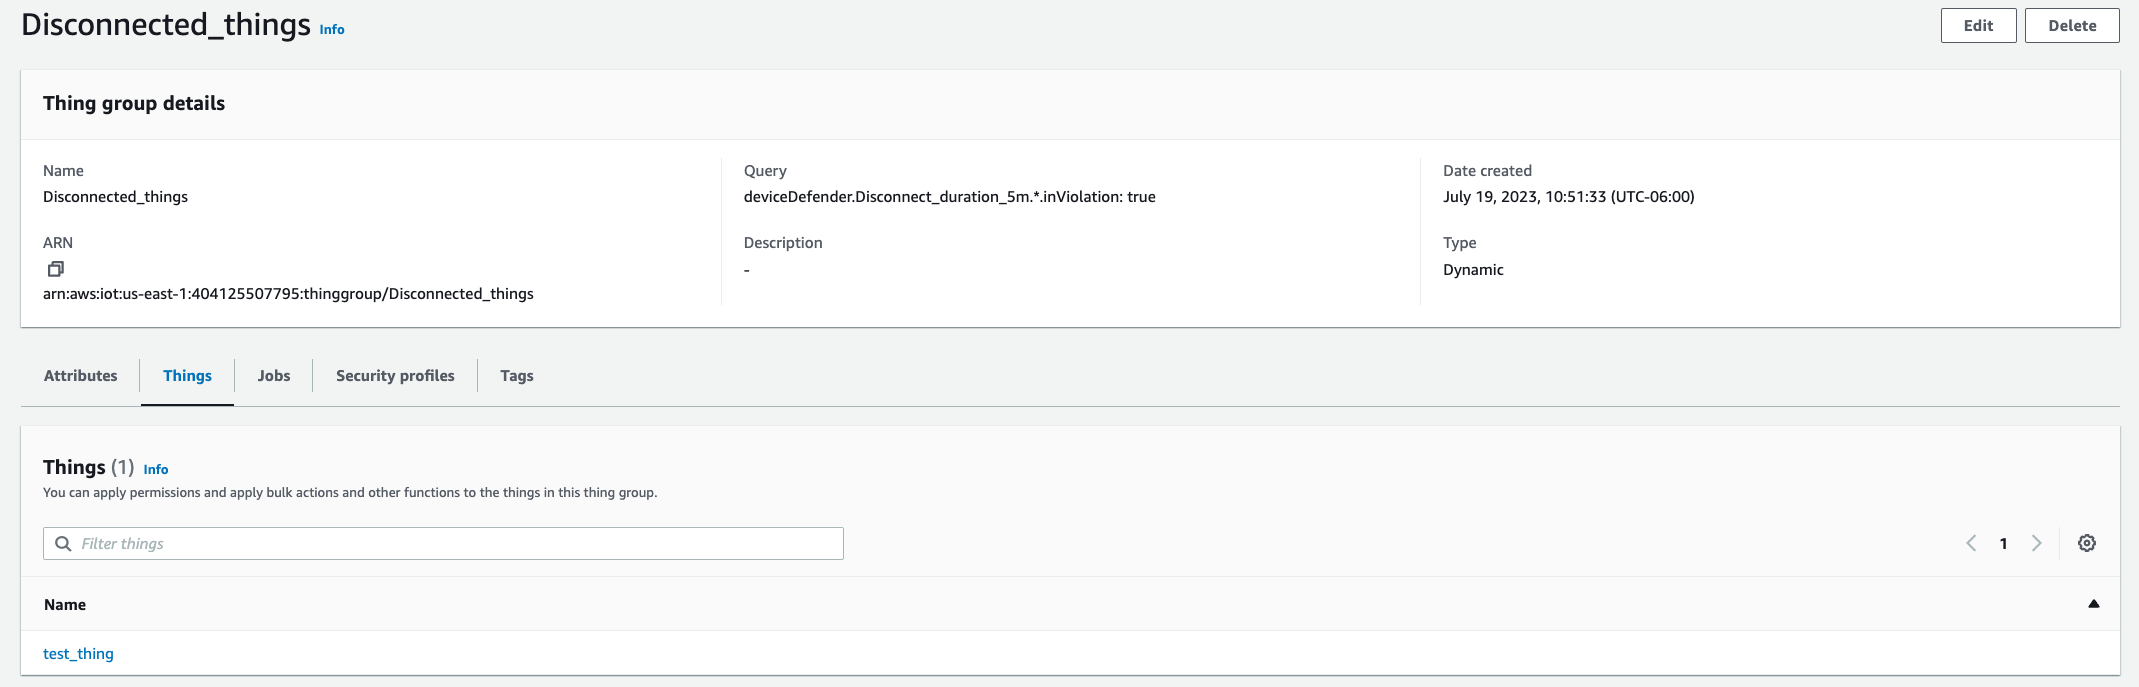
Task: Delete the Disconnected_things group
Action: (2071, 26)
